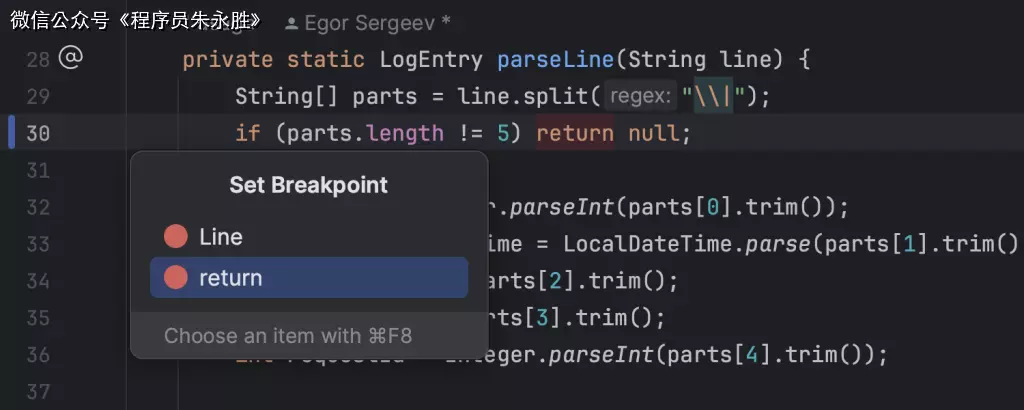Choose the return breakpoint option
Image resolution: width=1024 pixels, height=410 pixels.
click(x=231, y=278)
